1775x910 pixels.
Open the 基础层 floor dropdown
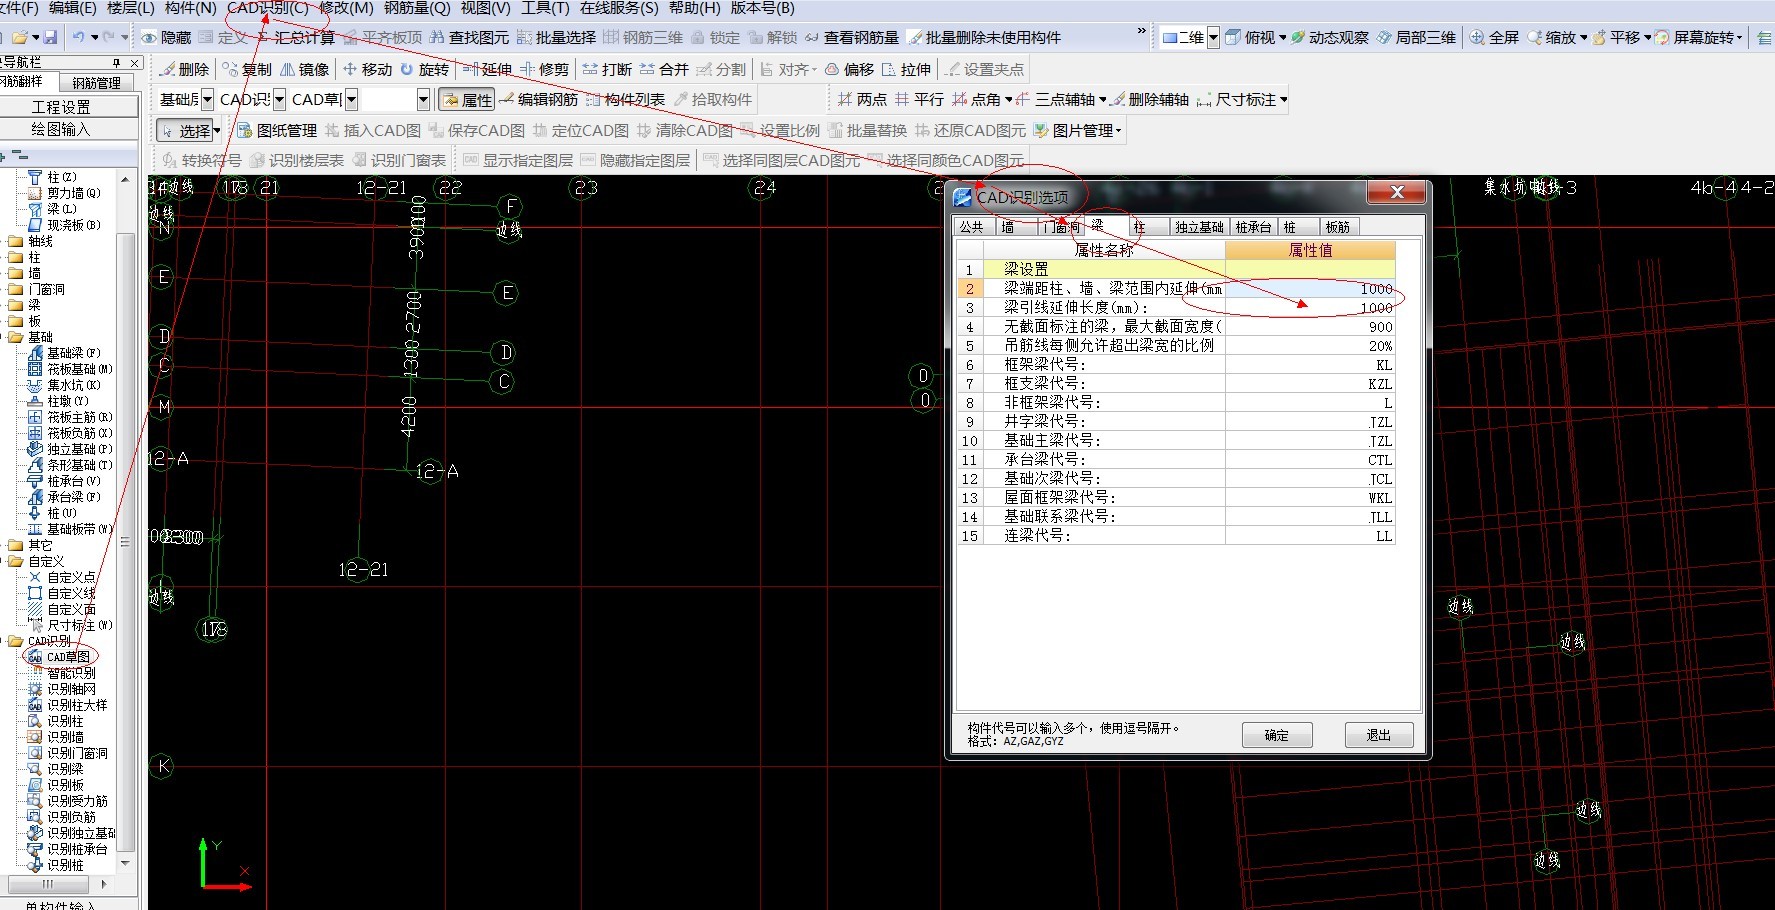pos(208,99)
